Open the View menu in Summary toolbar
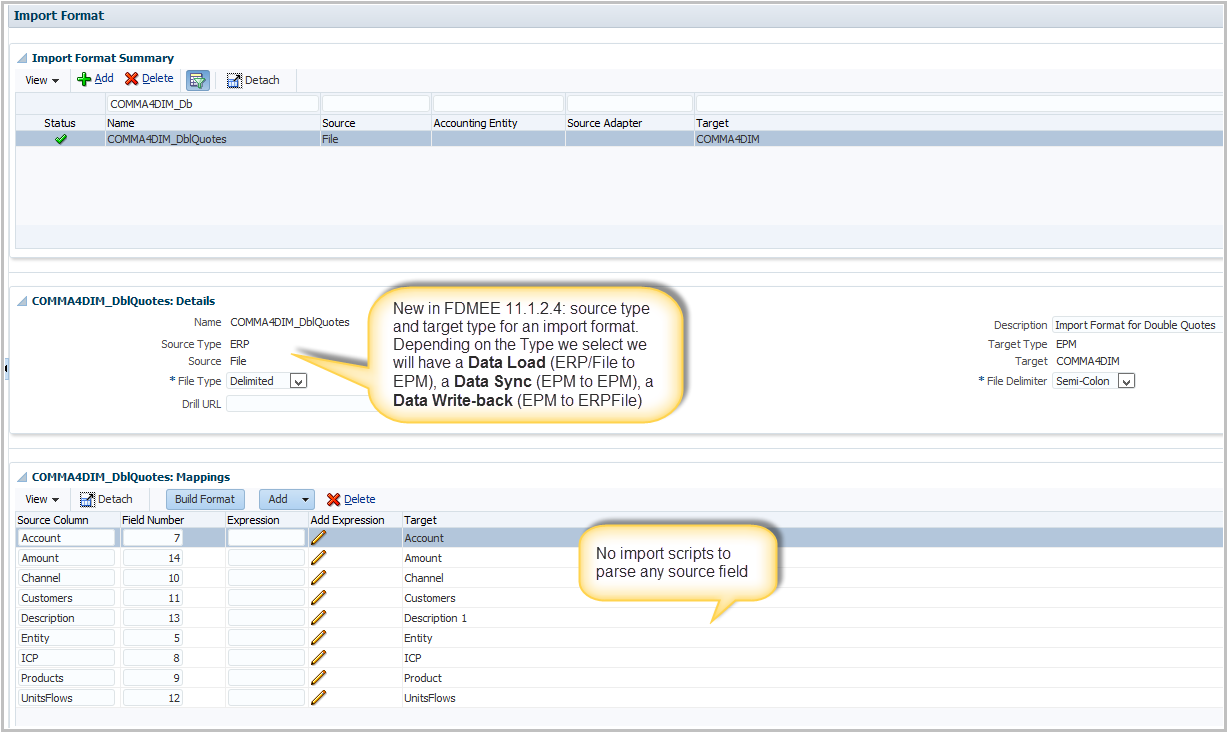The image size is (1228, 733). pos(42,80)
